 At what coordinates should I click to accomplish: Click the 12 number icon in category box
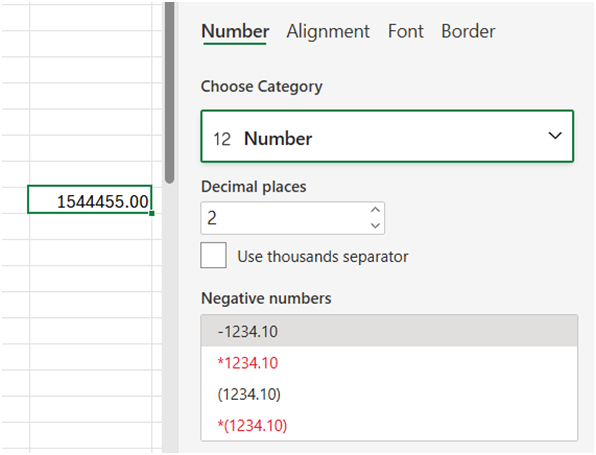[x=222, y=139]
